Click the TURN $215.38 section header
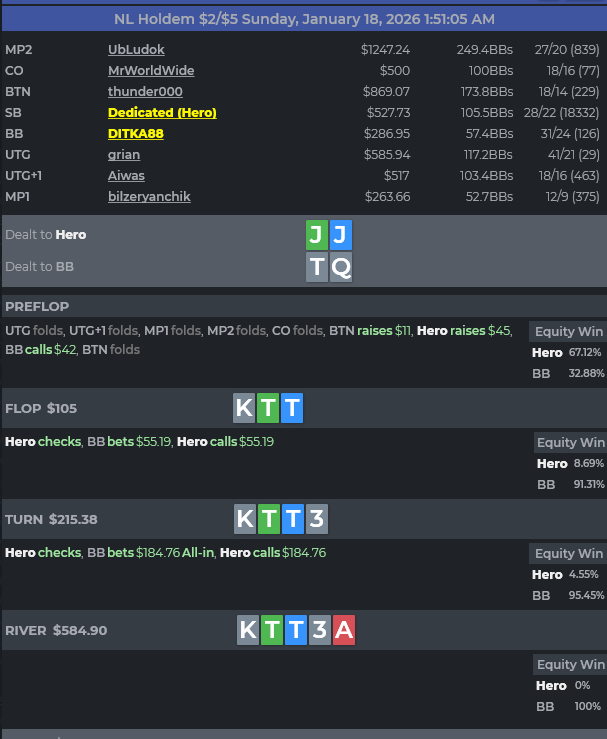 coord(51,519)
